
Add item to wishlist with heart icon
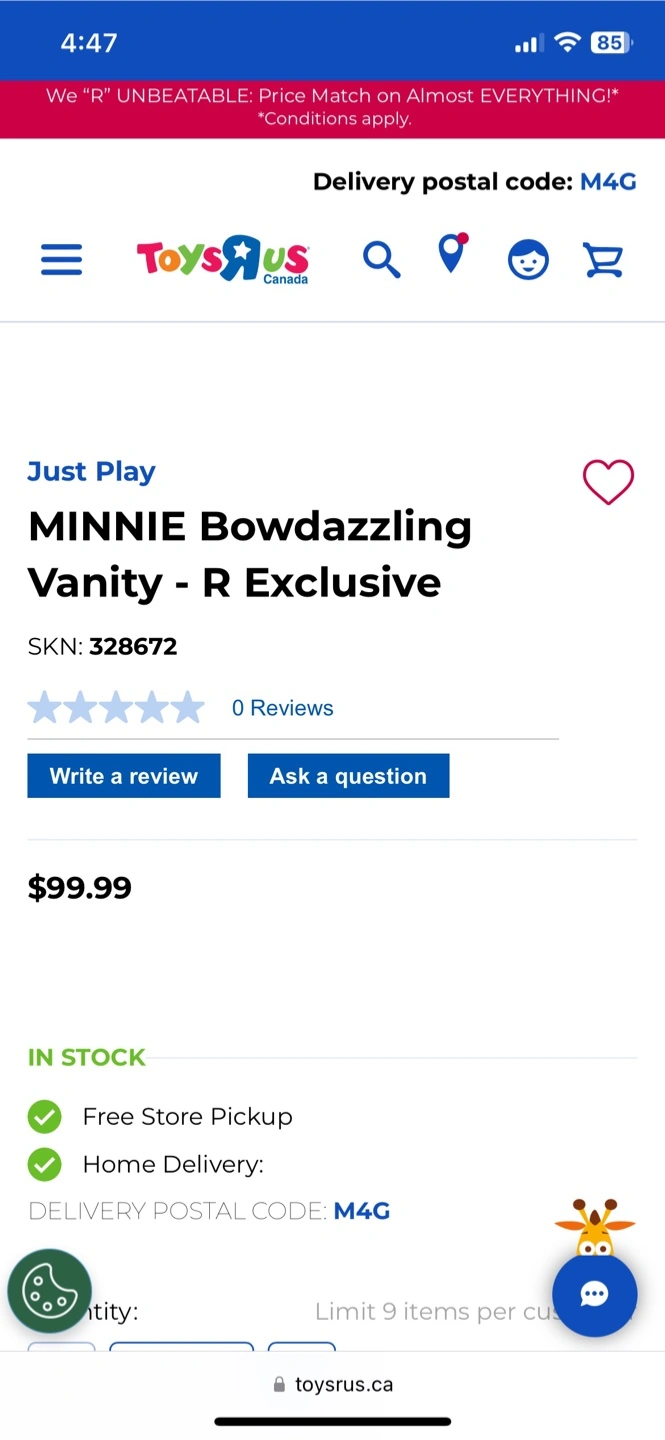(608, 482)
